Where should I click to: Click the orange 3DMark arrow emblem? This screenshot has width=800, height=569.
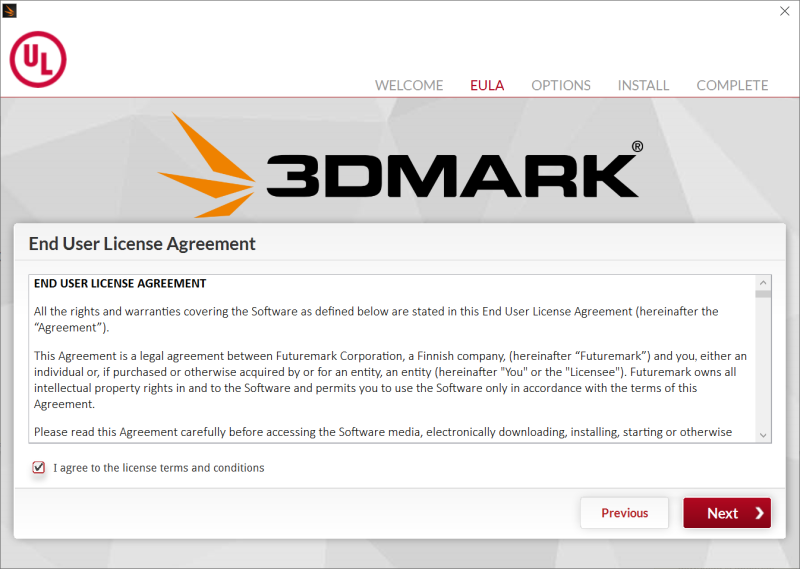coord(207,165)
